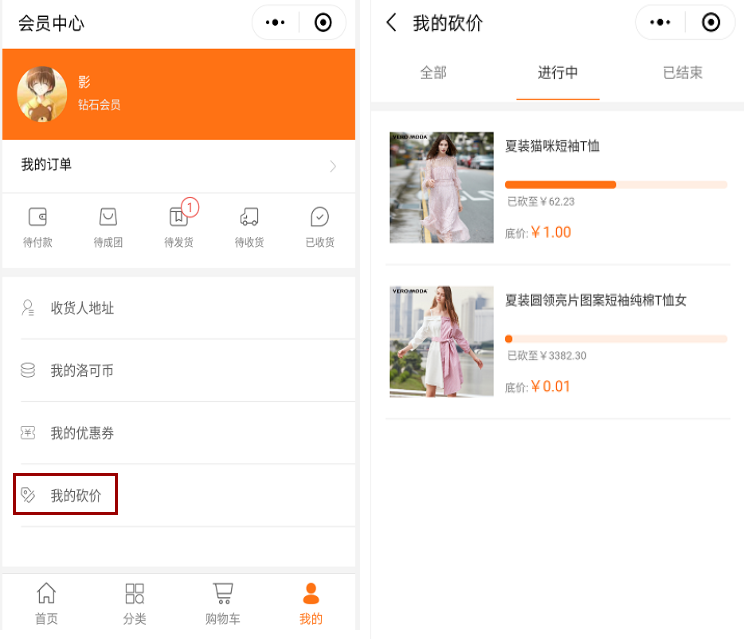Viewport: 744px width, 639px height.
Task: Open 待发货 orders with badge
Action: pyautogui.click(x=179, y=225)
